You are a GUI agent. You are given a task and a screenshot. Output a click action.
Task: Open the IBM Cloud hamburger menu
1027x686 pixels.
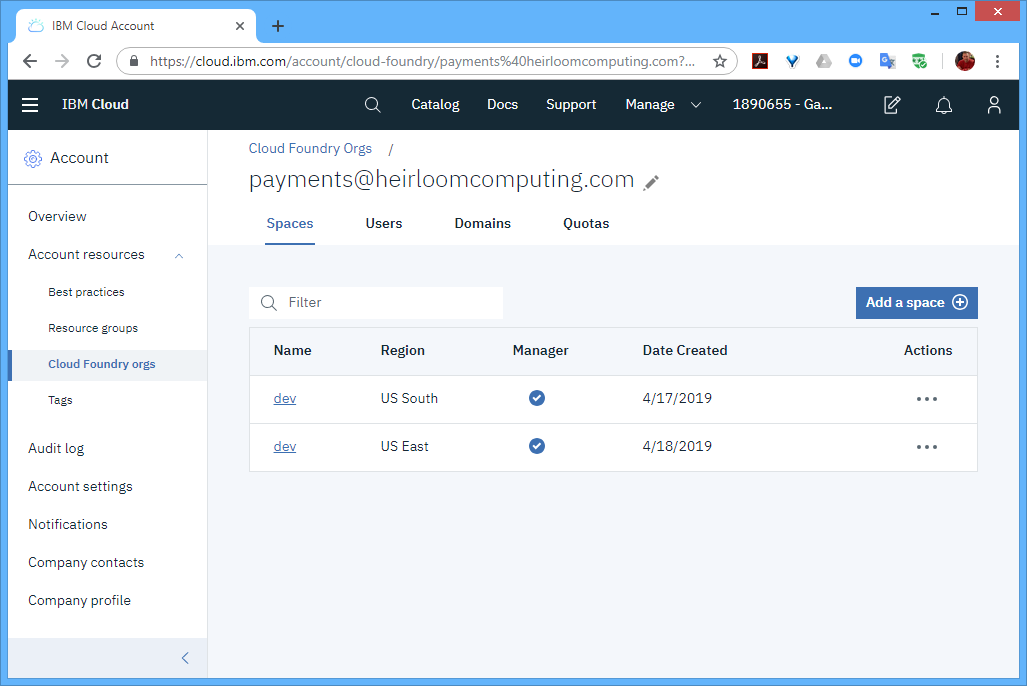30,105
